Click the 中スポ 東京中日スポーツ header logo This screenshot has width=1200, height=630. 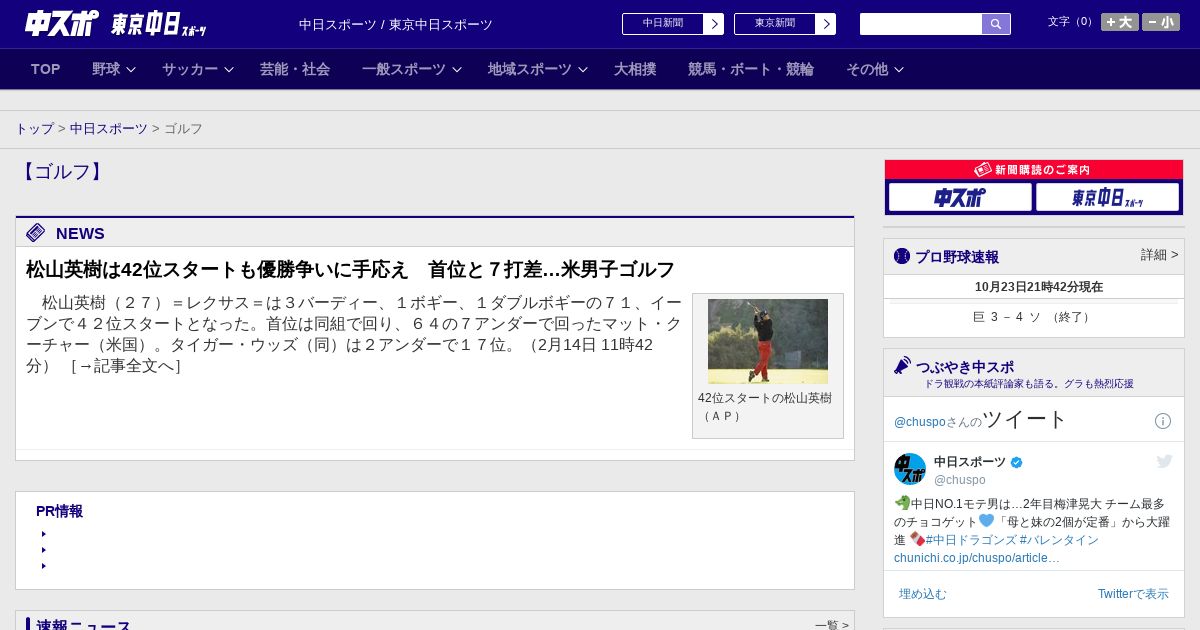[x=116, y=24]
